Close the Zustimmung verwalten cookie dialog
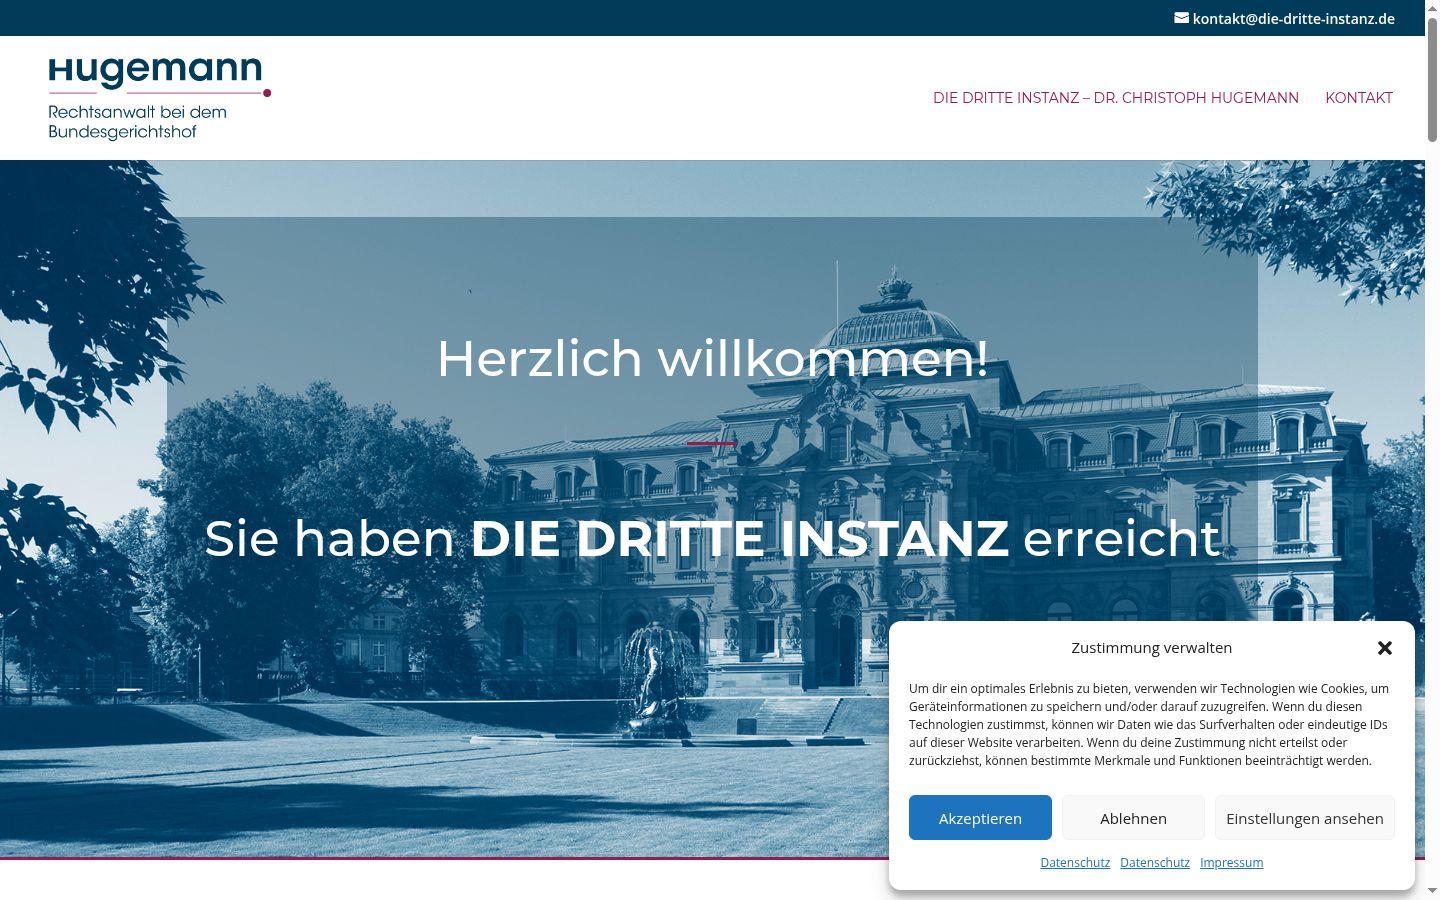The image size is (1440, 900). (x=1385, y=648)
